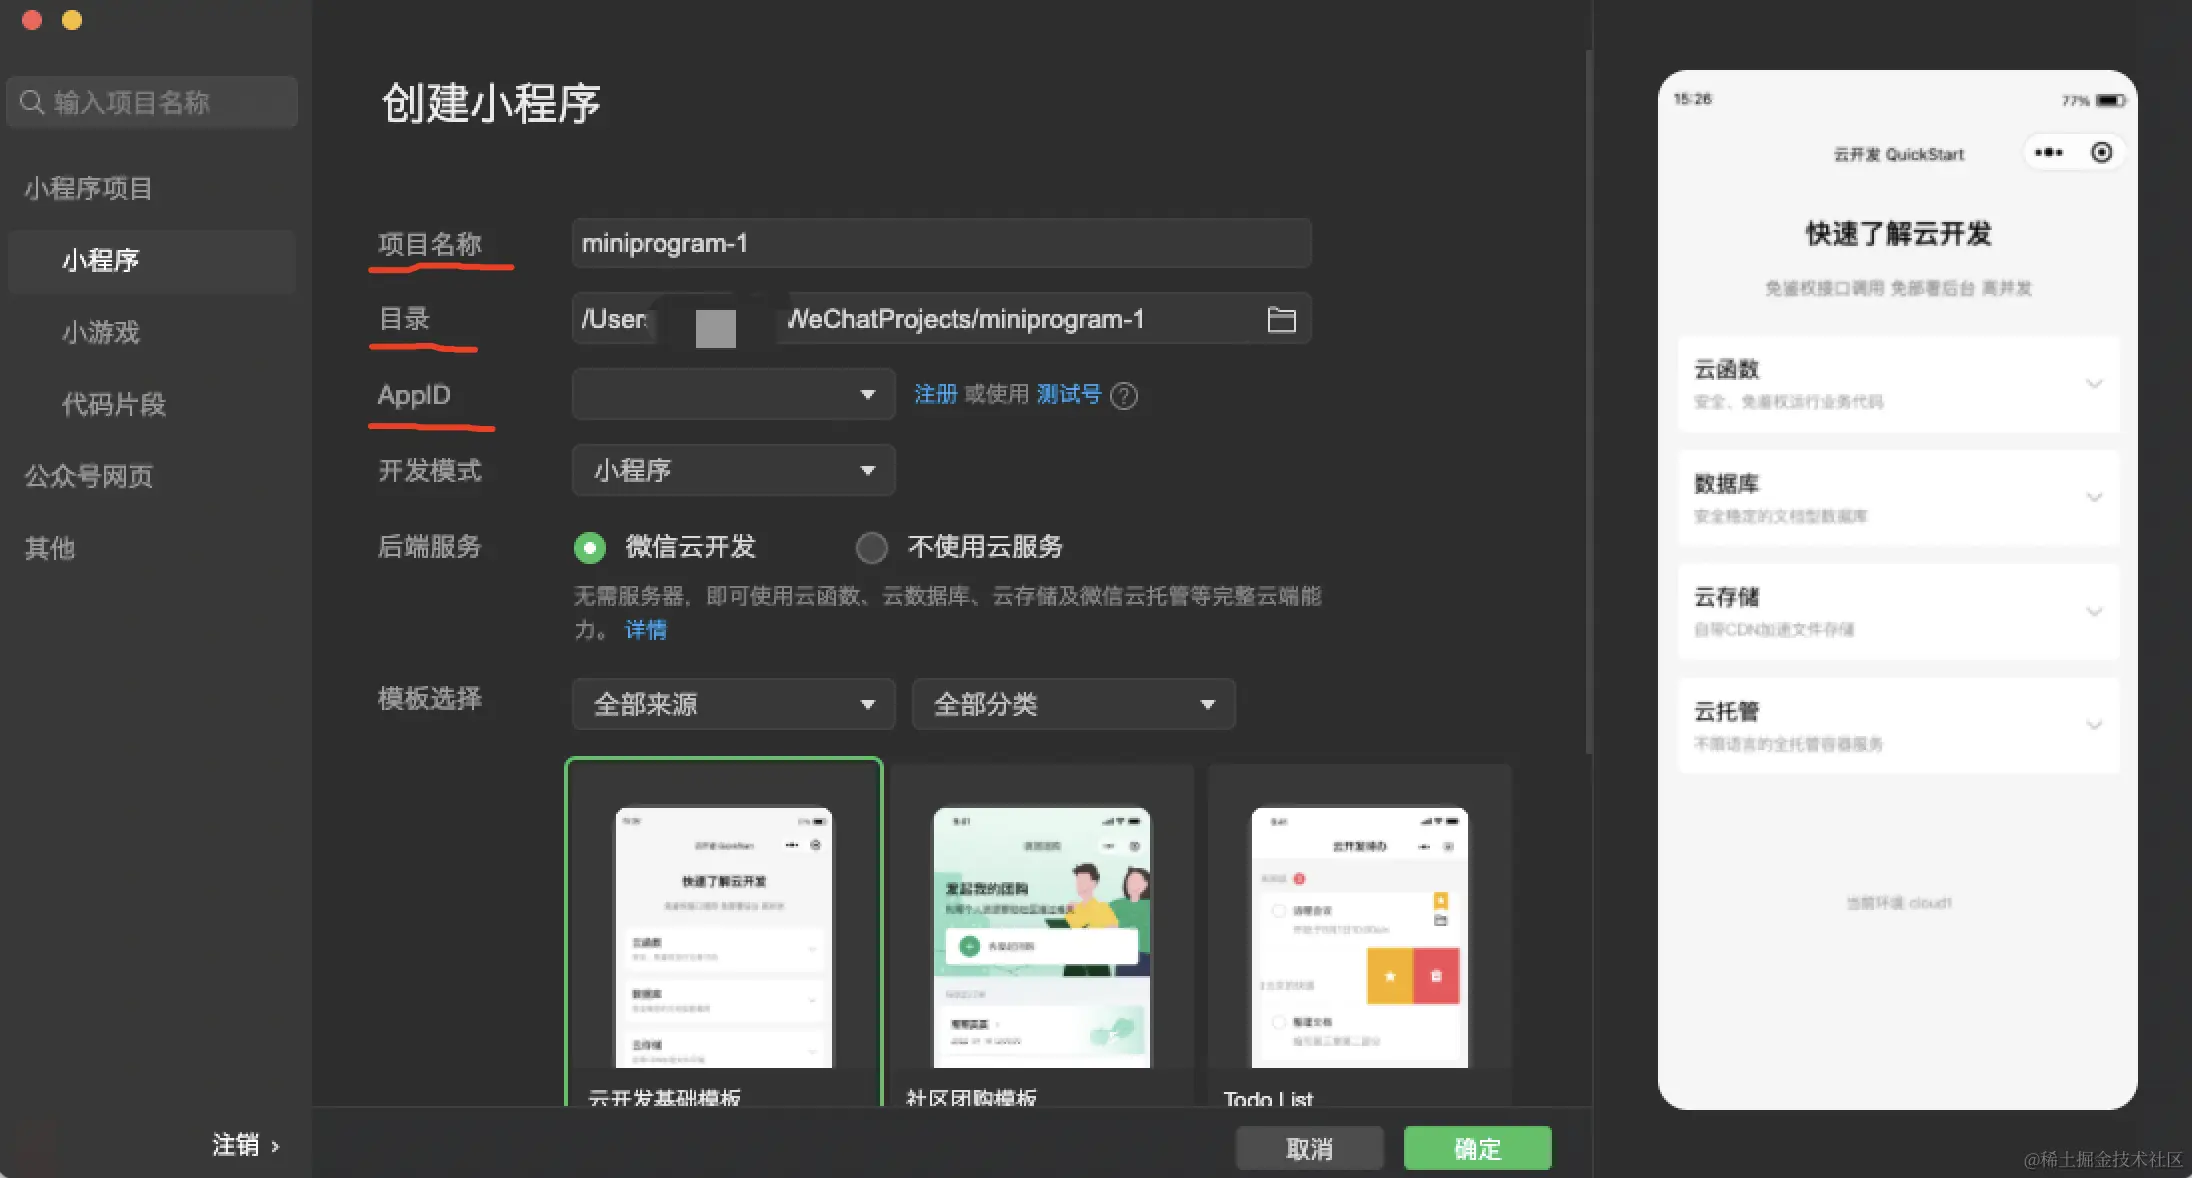Open folder browser for project directory
This screenshot has width=2192, height=1178.
1281,318
